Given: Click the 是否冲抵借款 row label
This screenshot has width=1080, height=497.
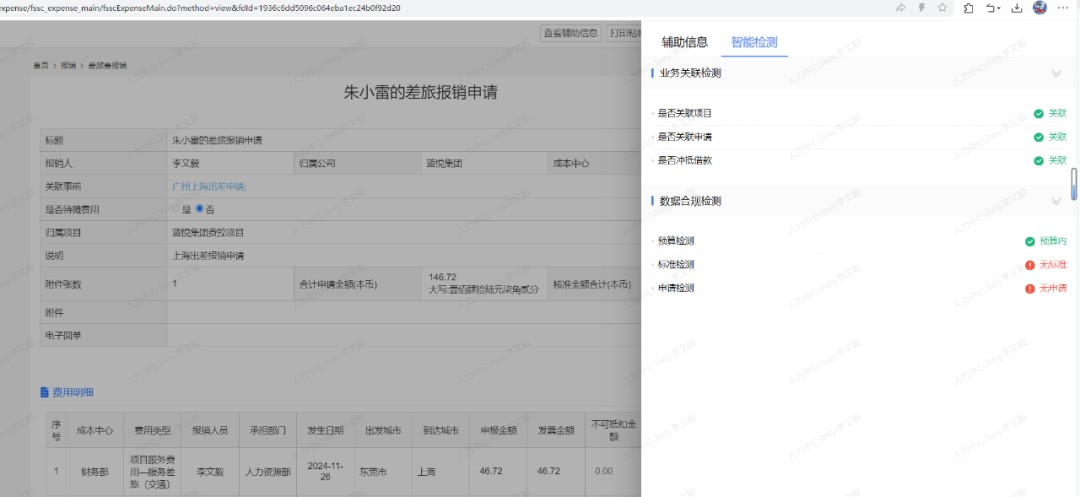Looking at the screenshot, I should pyautogui.click(x=685, y=160).
